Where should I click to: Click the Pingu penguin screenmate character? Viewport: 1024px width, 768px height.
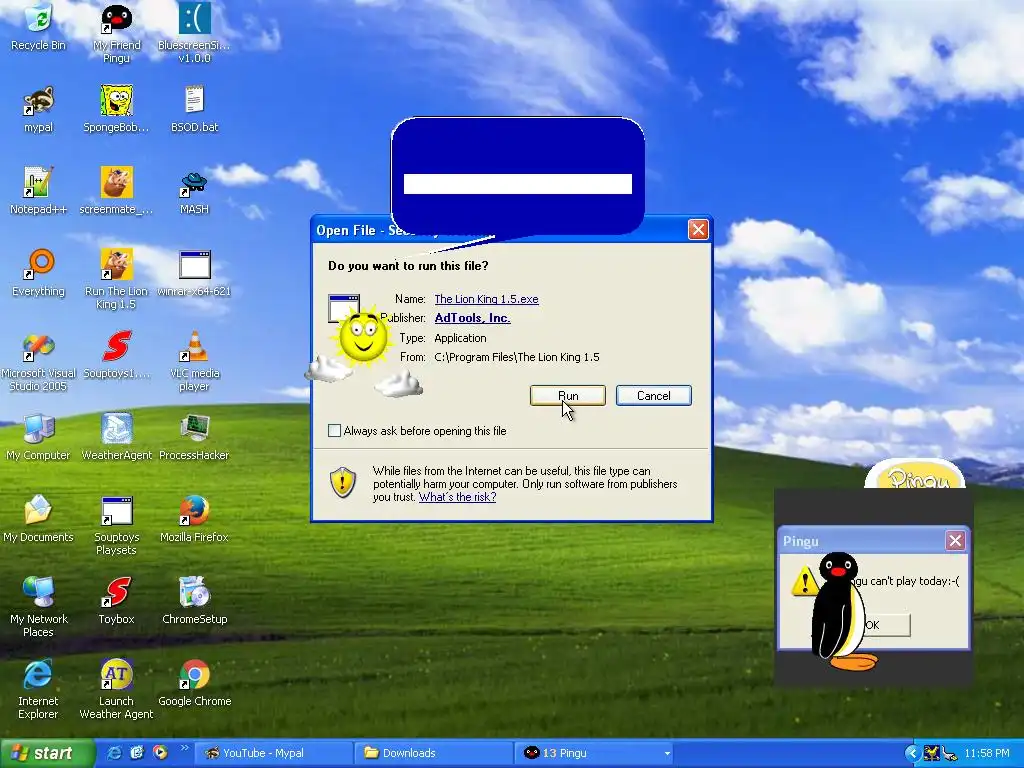[839, 611]
